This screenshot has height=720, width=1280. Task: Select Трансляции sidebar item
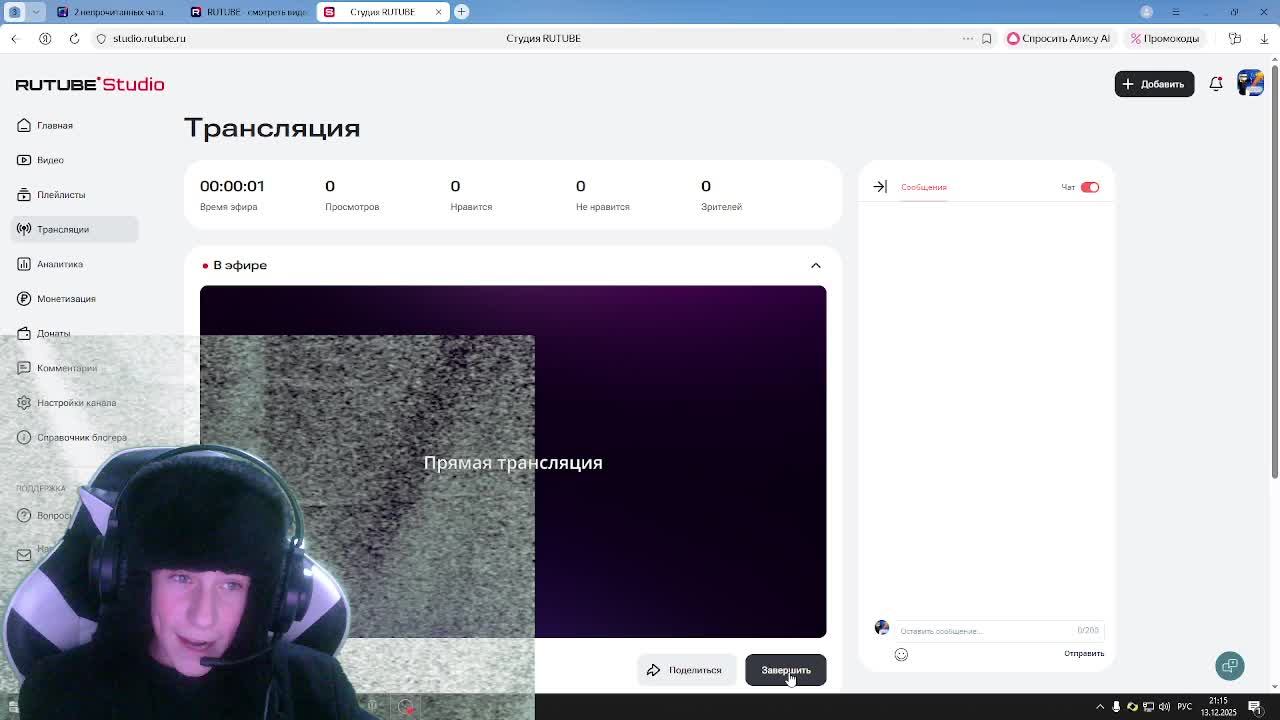(x=76, y=229)
